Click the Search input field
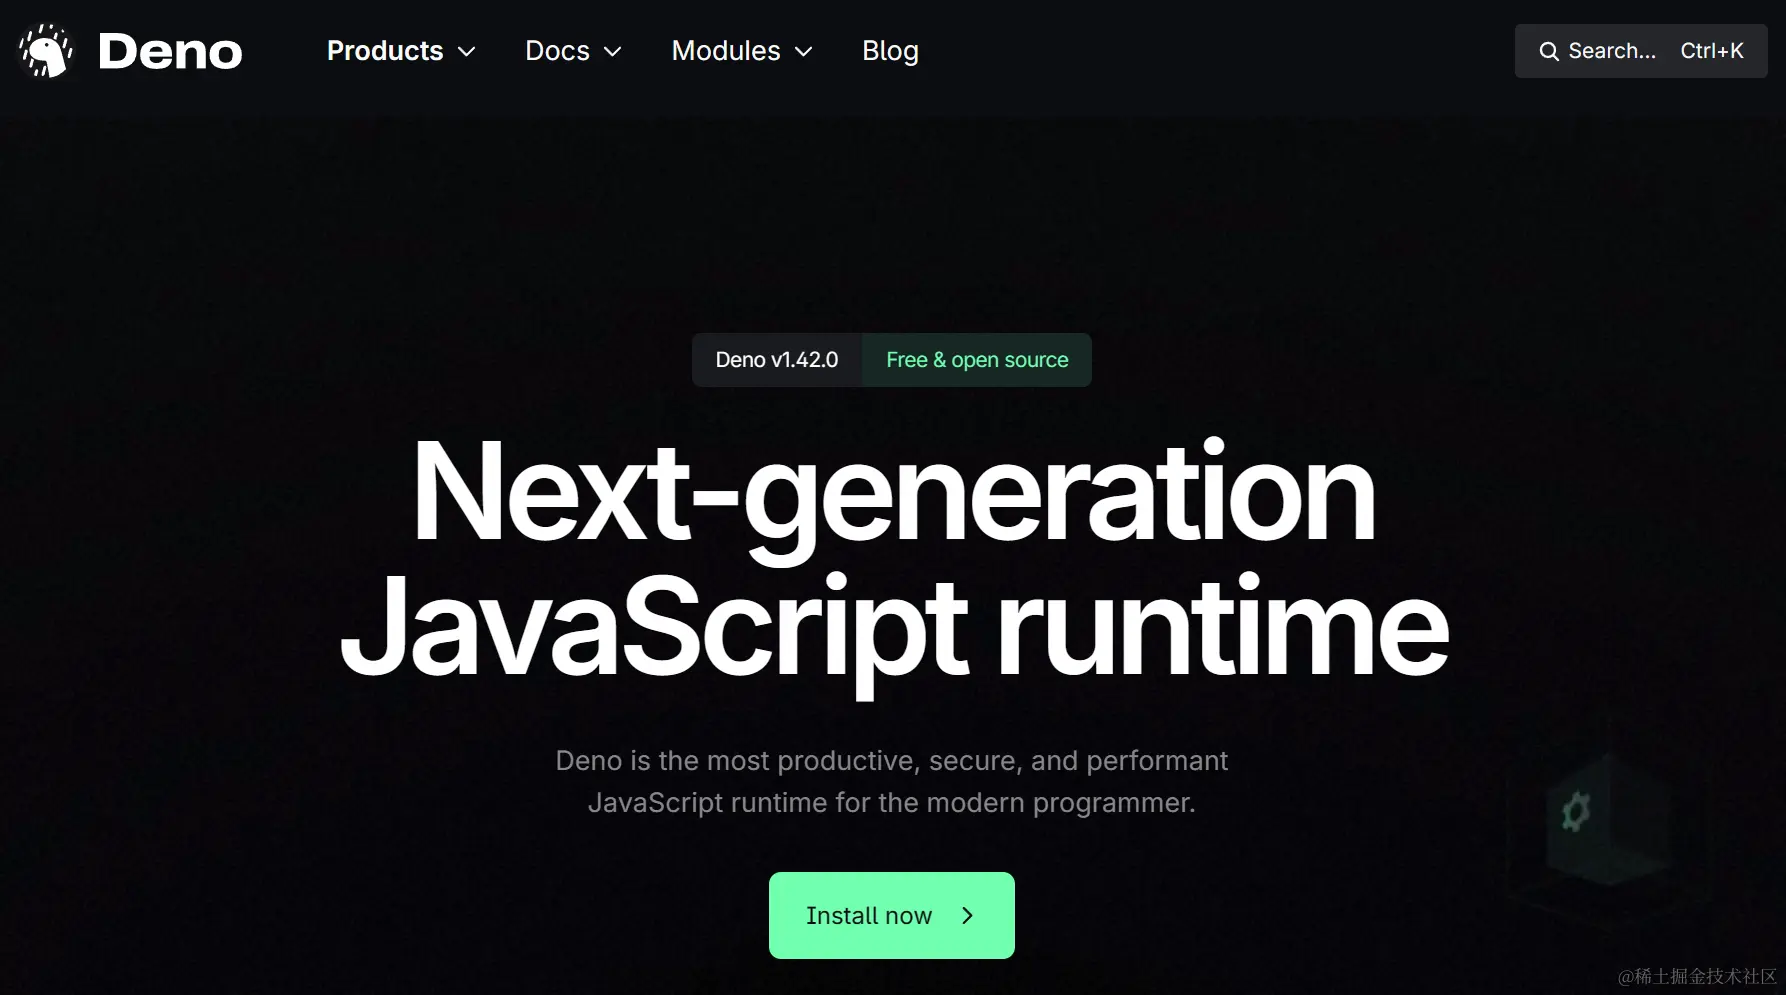 (1641, 51)
